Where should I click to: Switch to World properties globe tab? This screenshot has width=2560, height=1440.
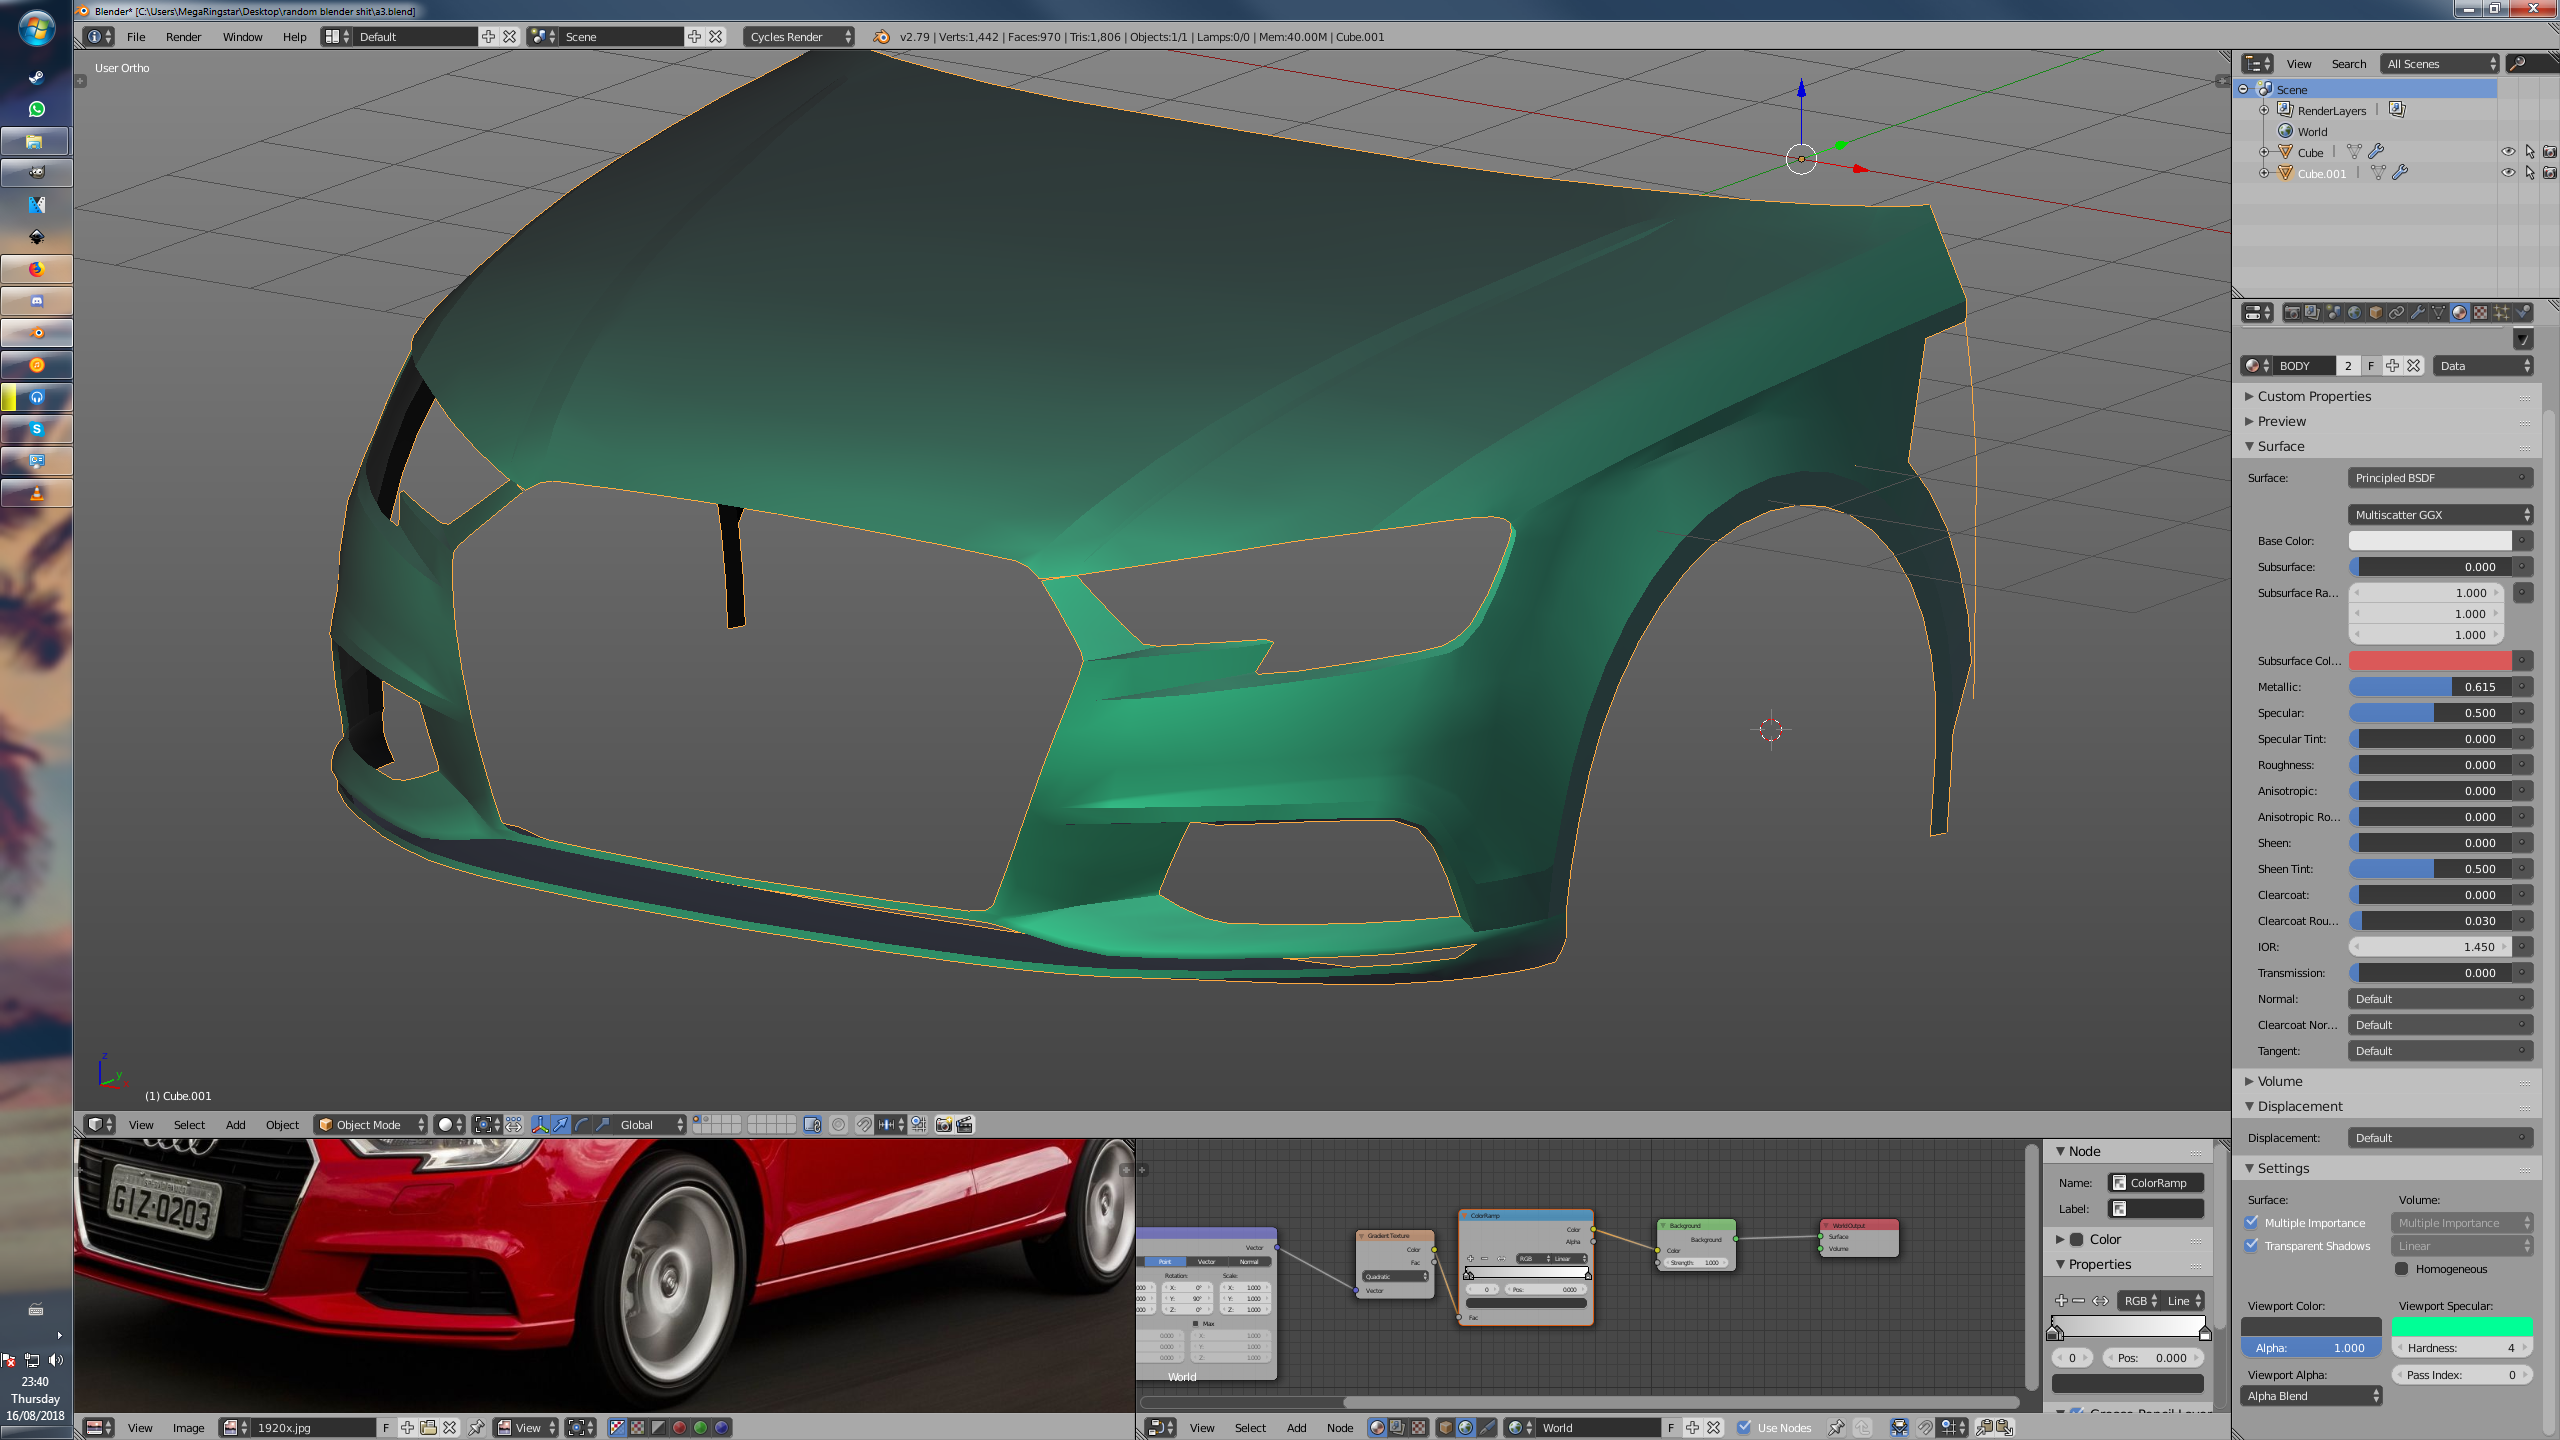(x=2354, y=313)
